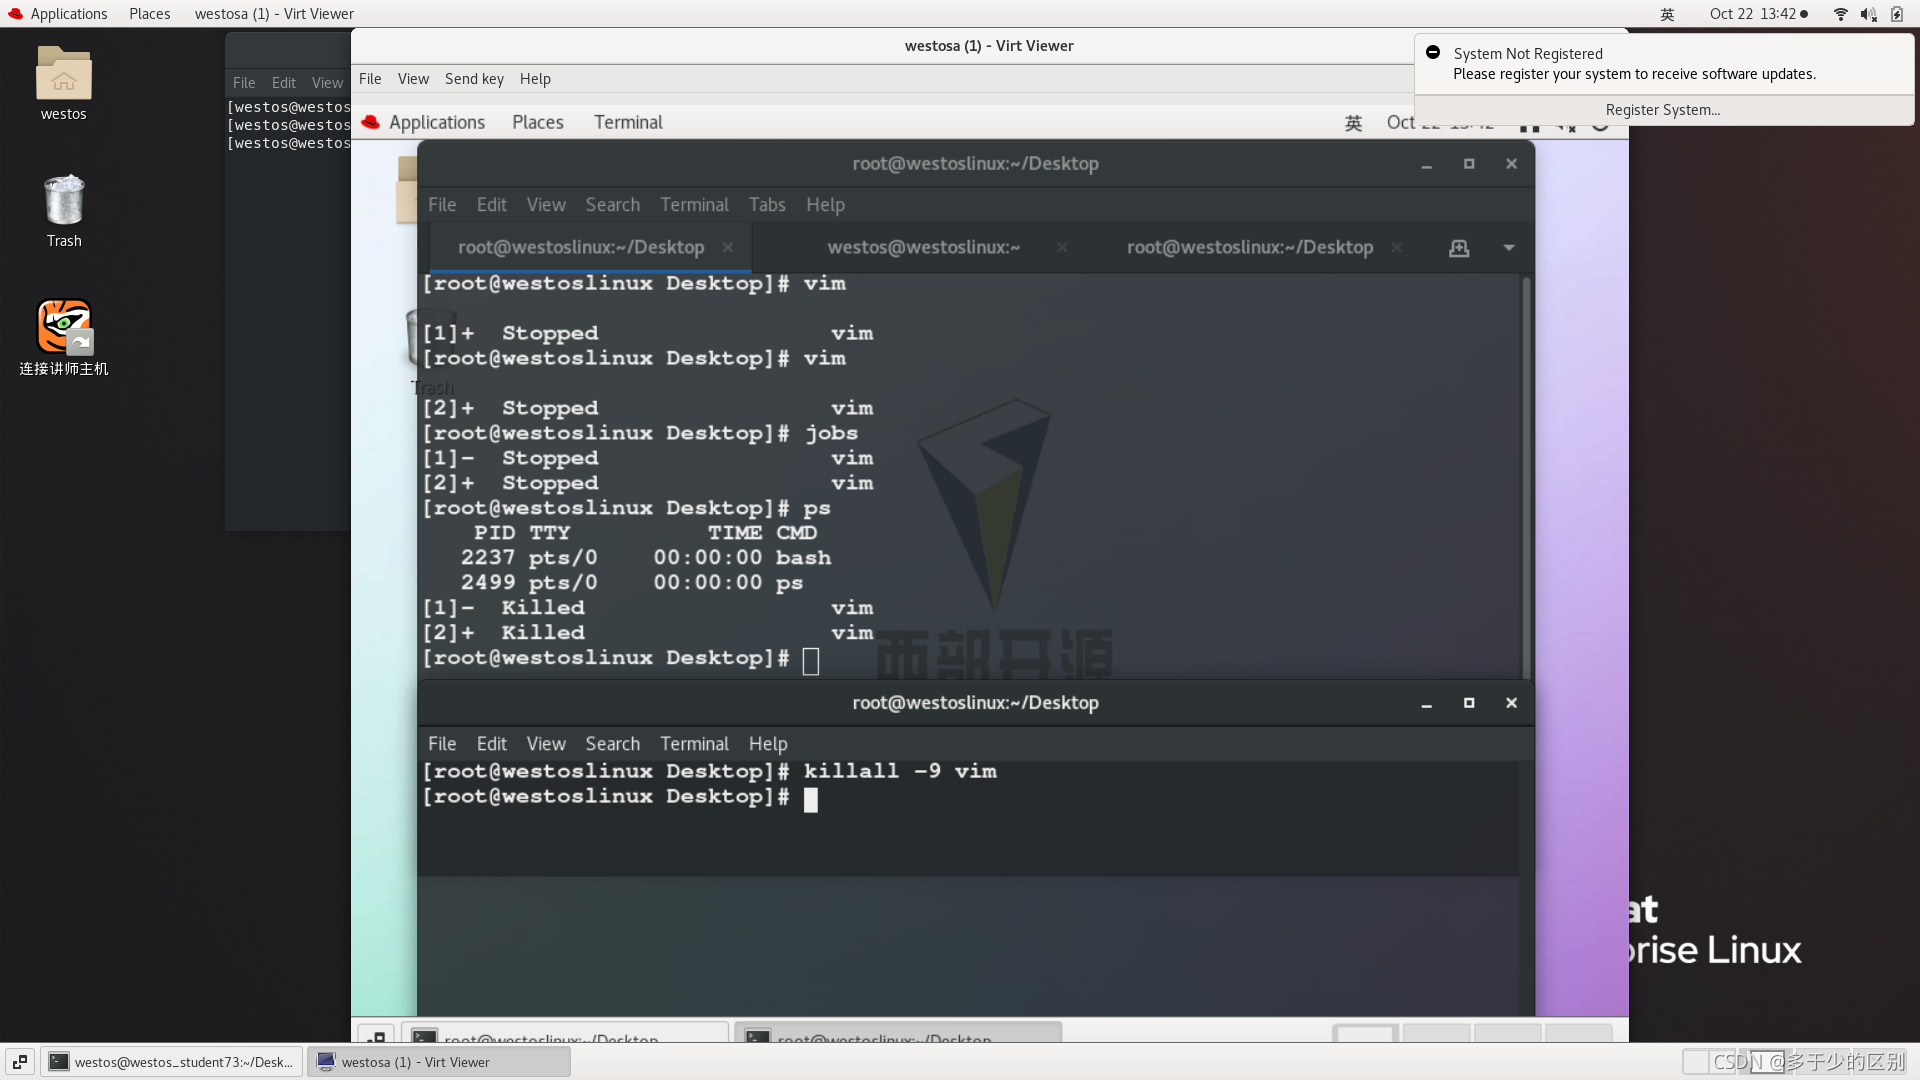Viewport: 1920px width, 1080px height.
Task: Open Terminal menu in the lower terminal
Action: point(694,744)
